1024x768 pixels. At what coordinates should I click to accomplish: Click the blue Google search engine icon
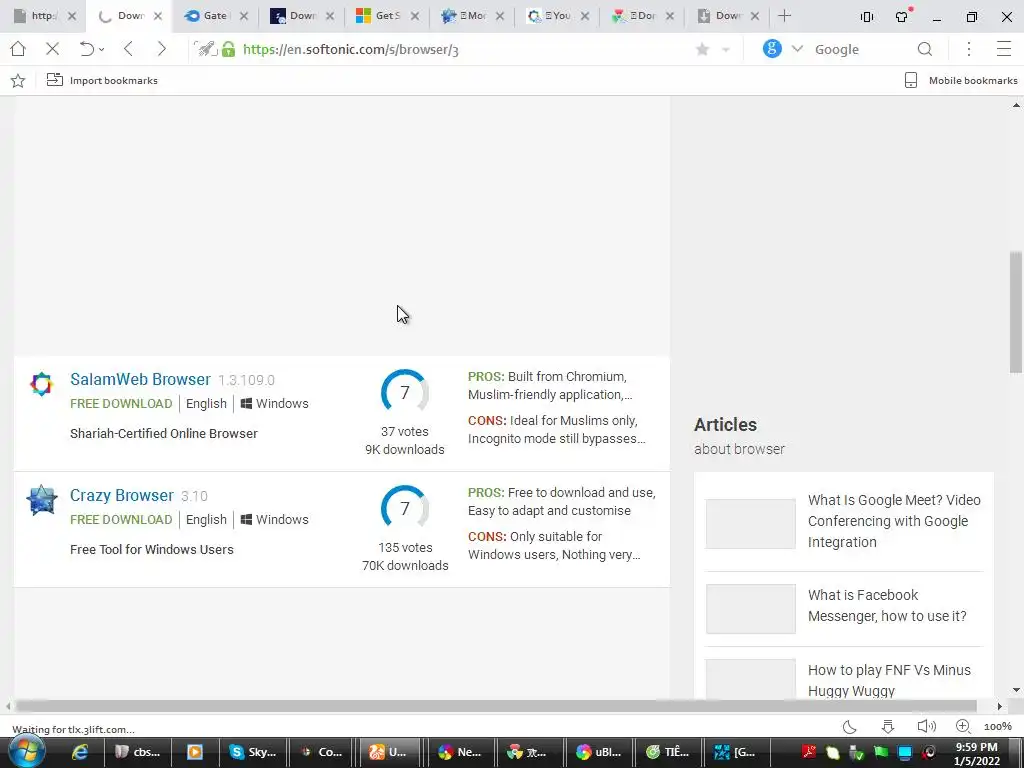pos(772,49)
